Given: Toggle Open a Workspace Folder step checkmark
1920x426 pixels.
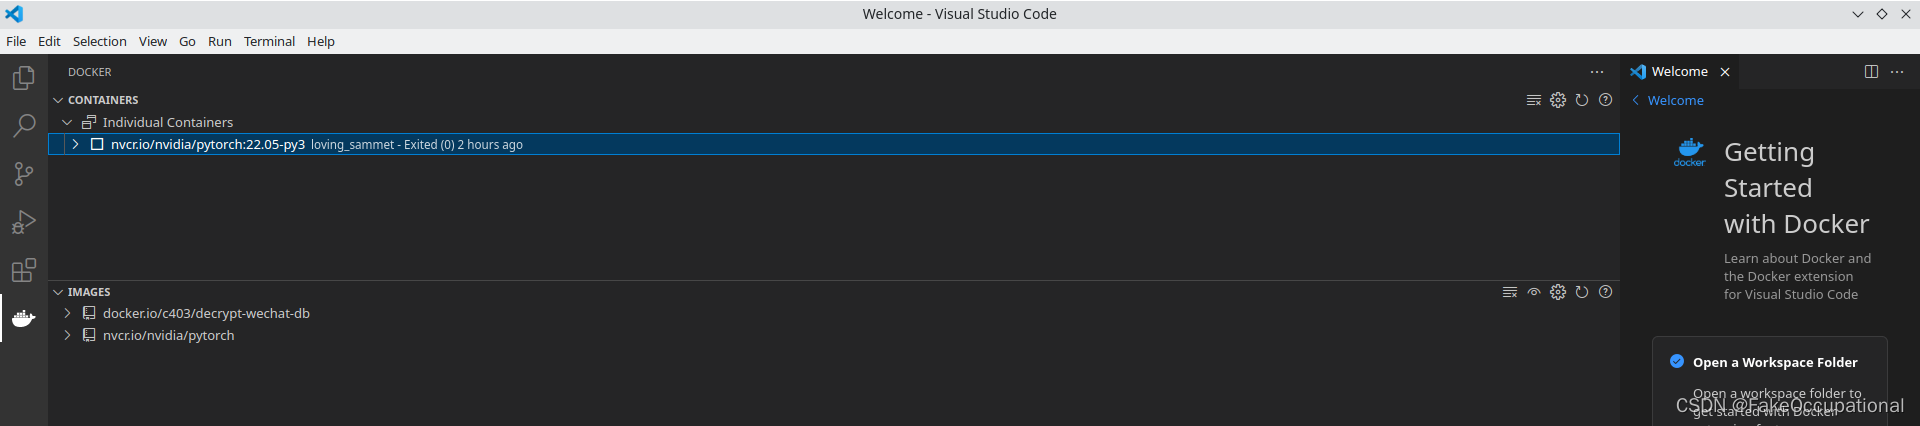Looking at the screenshot, I should [1677, 362].
